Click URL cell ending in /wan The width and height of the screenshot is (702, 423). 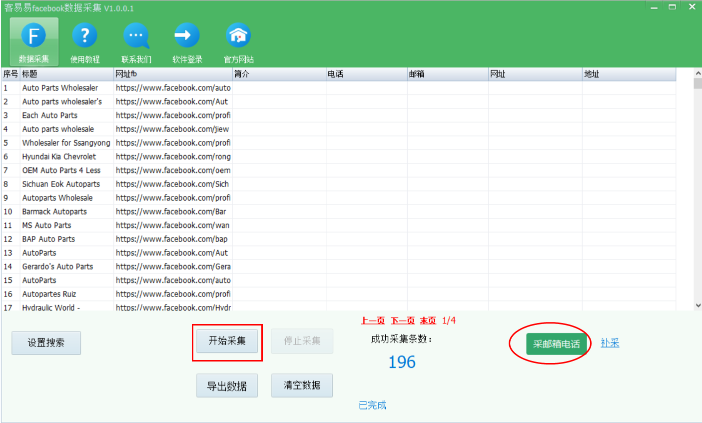tap(173, 225)
